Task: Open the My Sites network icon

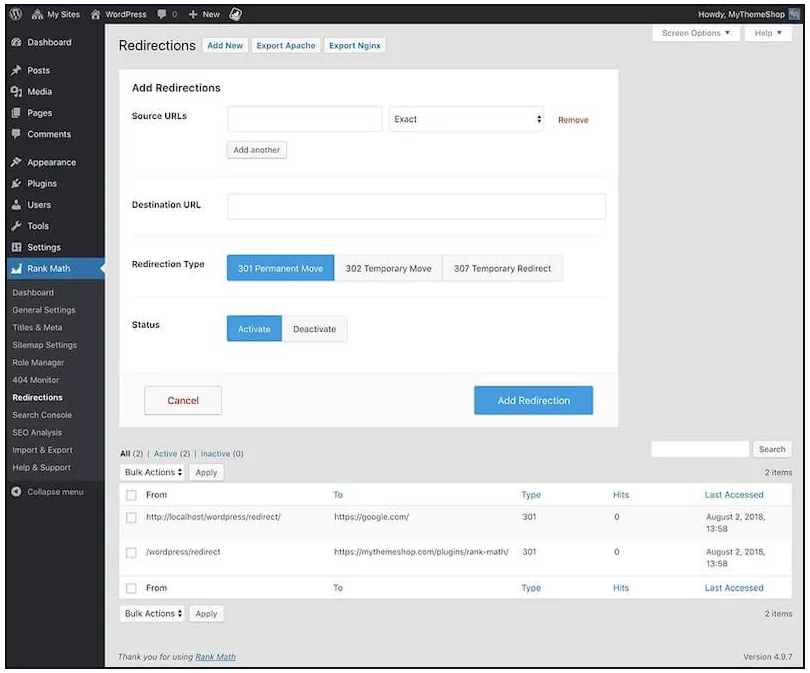Action: (37, 14)
